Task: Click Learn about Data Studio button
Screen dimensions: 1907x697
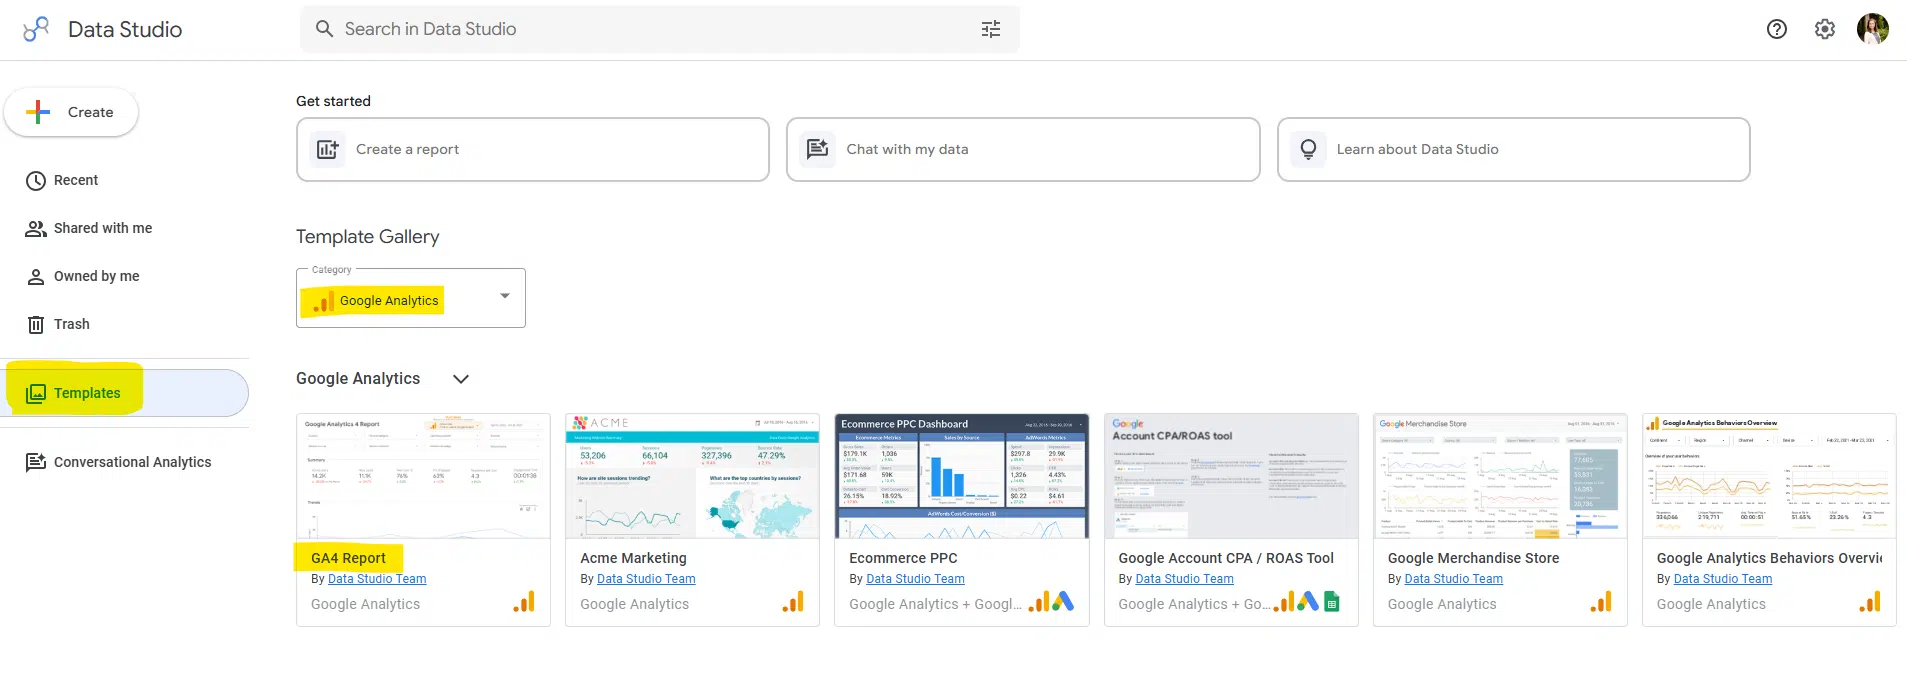Action: point(1514,149)
